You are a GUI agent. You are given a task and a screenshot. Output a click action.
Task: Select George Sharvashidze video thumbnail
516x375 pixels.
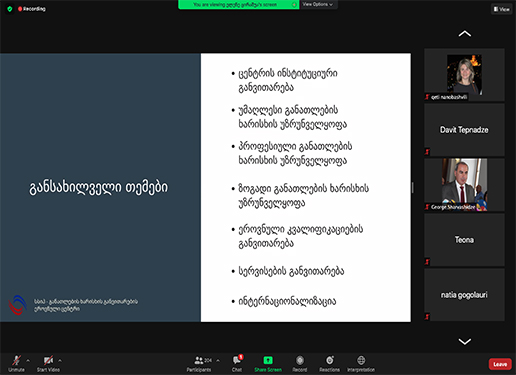(x=464, y=185)
